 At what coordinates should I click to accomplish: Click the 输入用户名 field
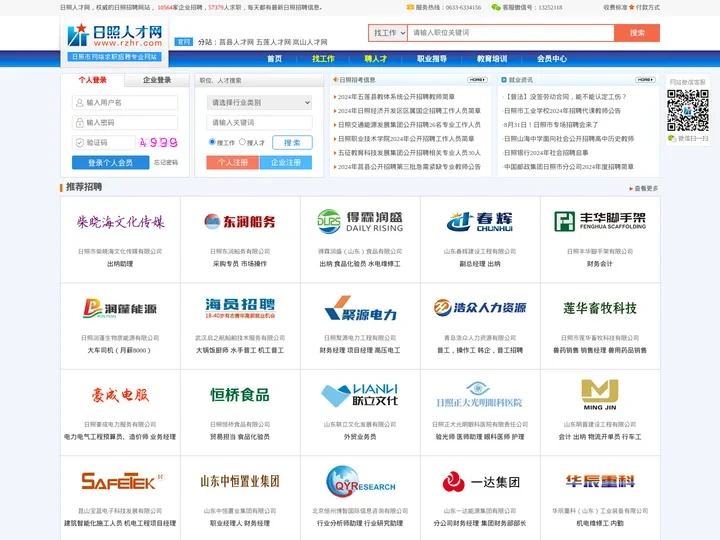point(125,102)
